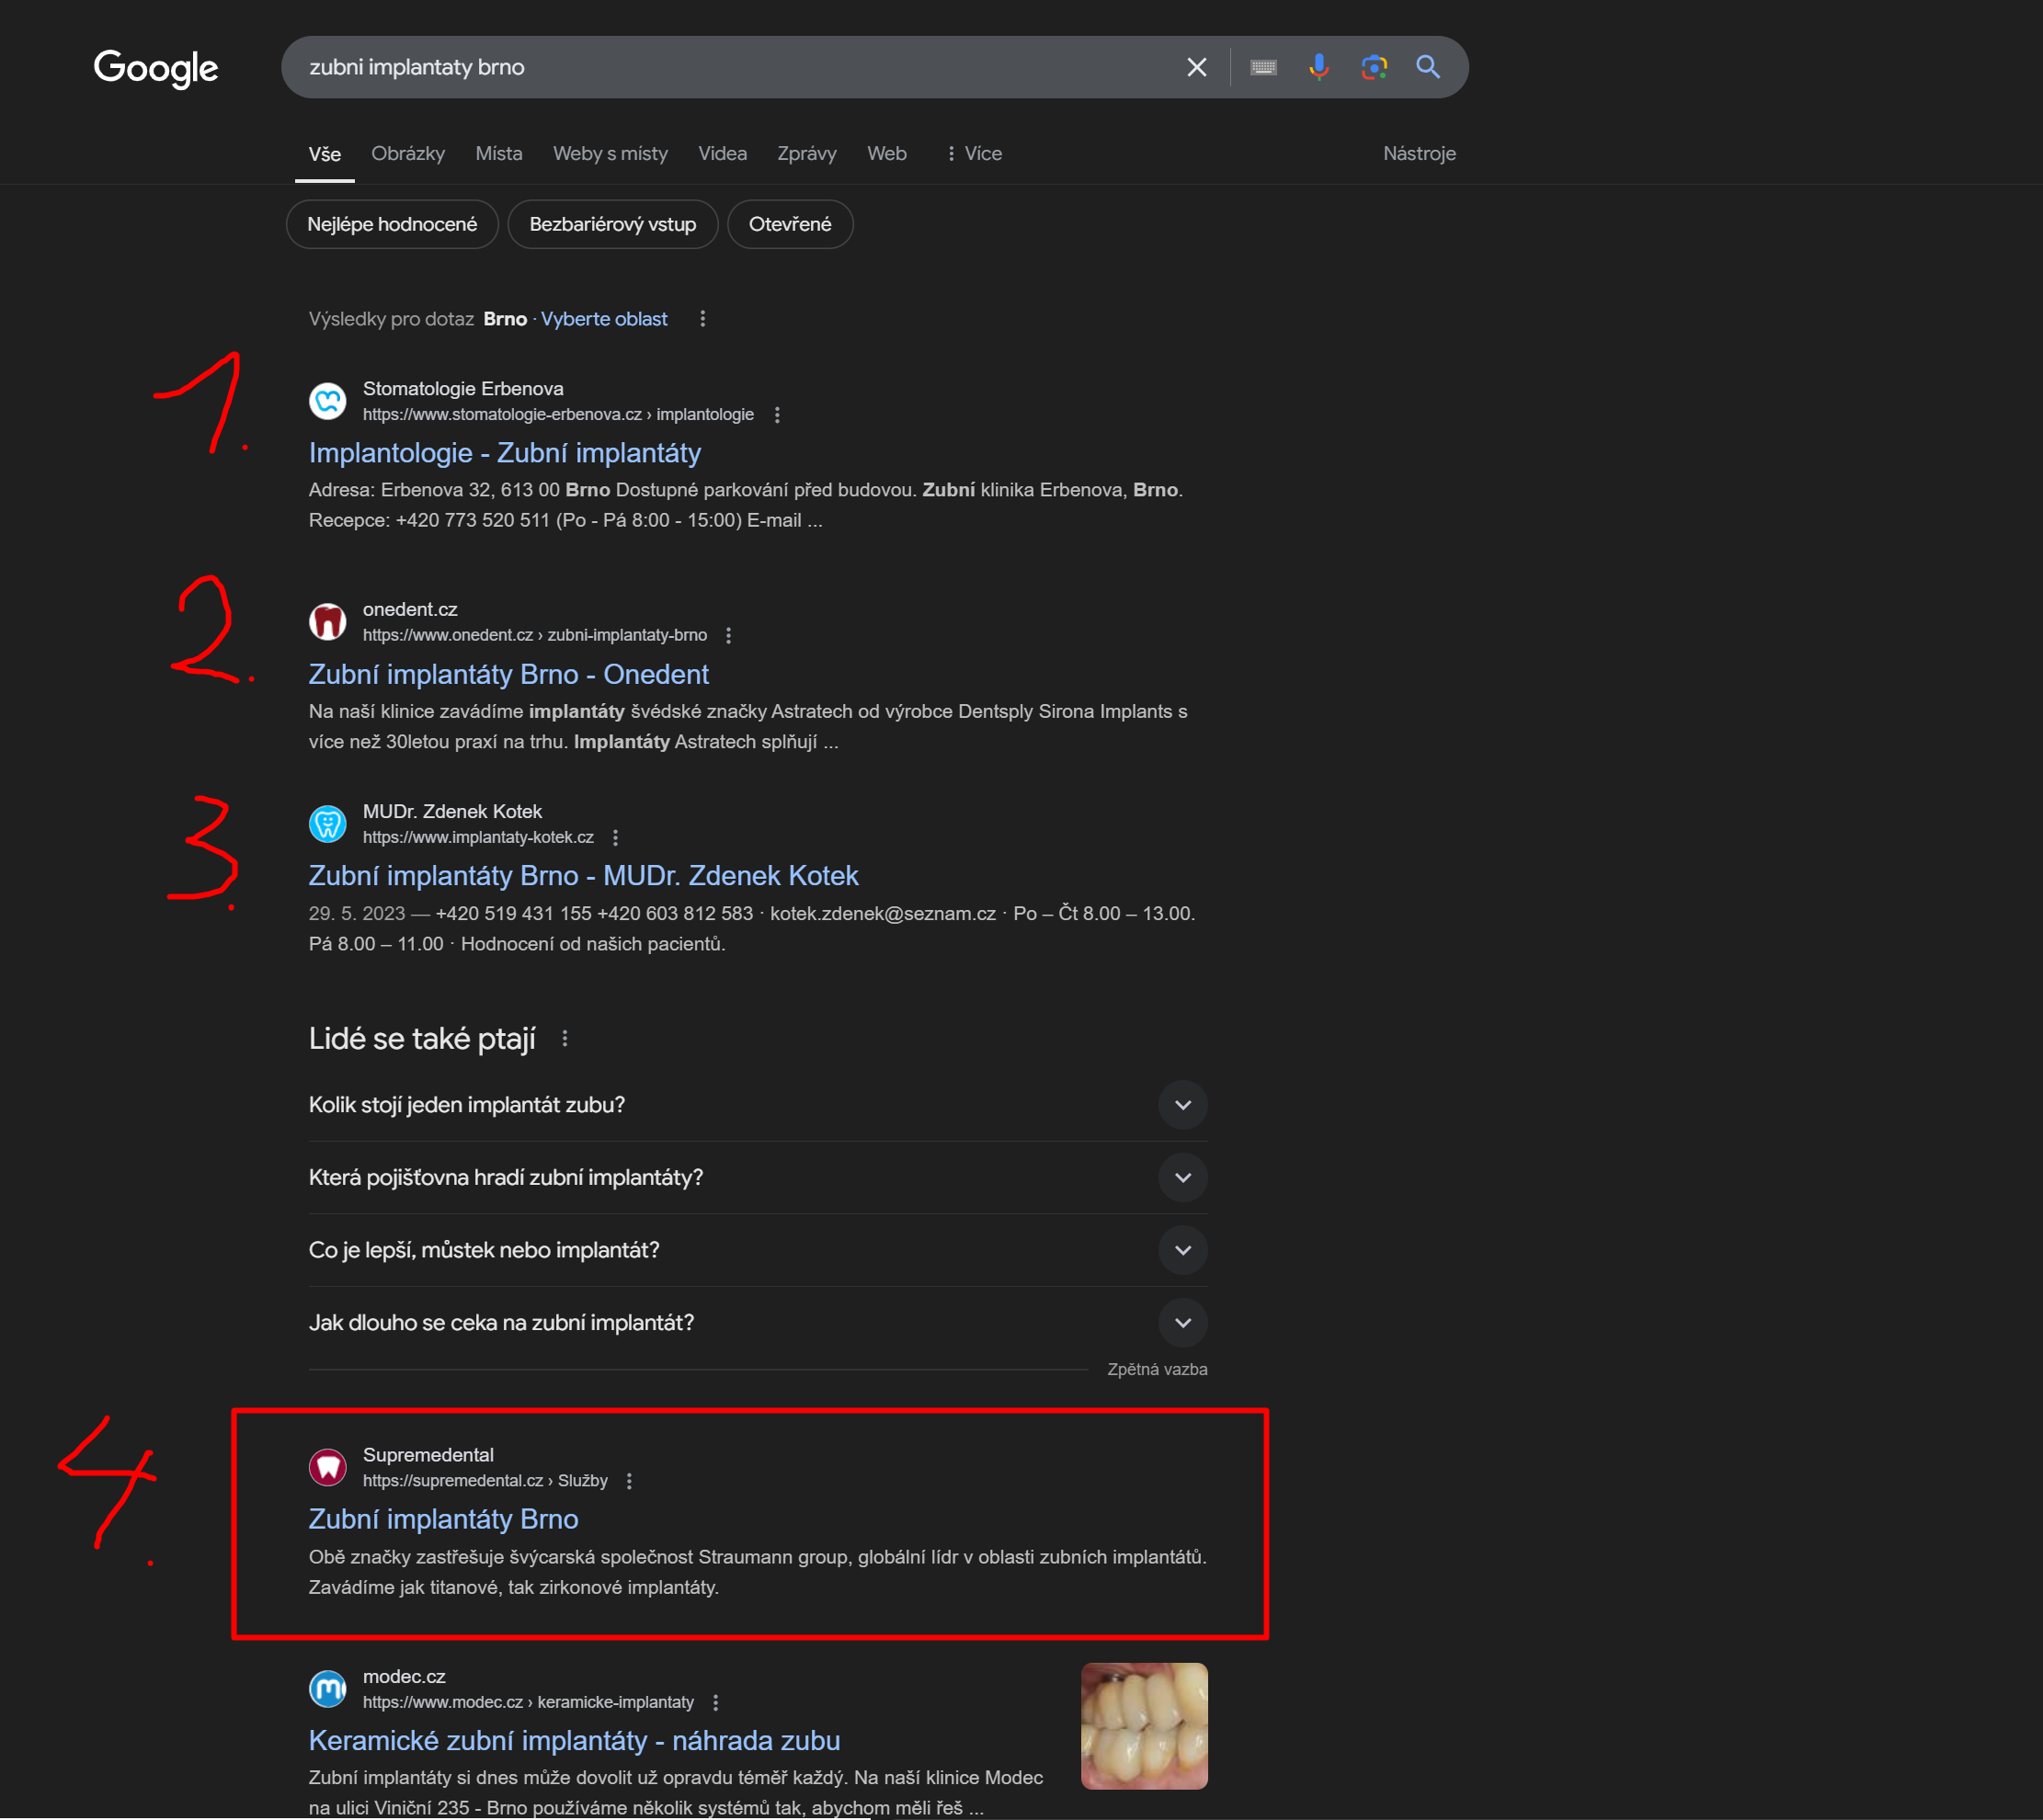2043x1820 pixels.
Task: Open three-dot menu beside Stomatologie Erbenova URL
Action: [x=777, y=415]
